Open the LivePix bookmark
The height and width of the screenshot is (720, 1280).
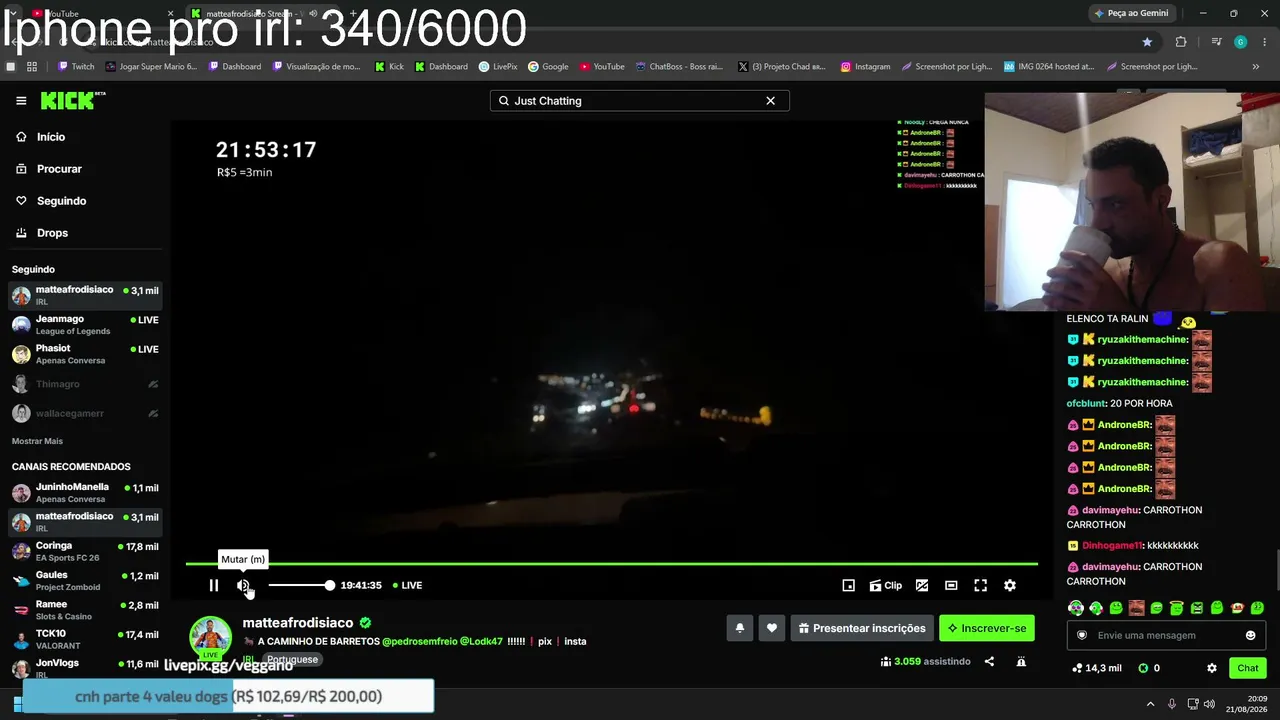(498, 67)
